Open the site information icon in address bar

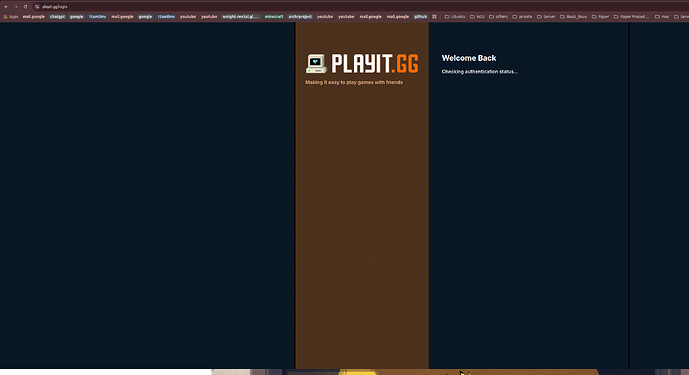tap(37, 7)
